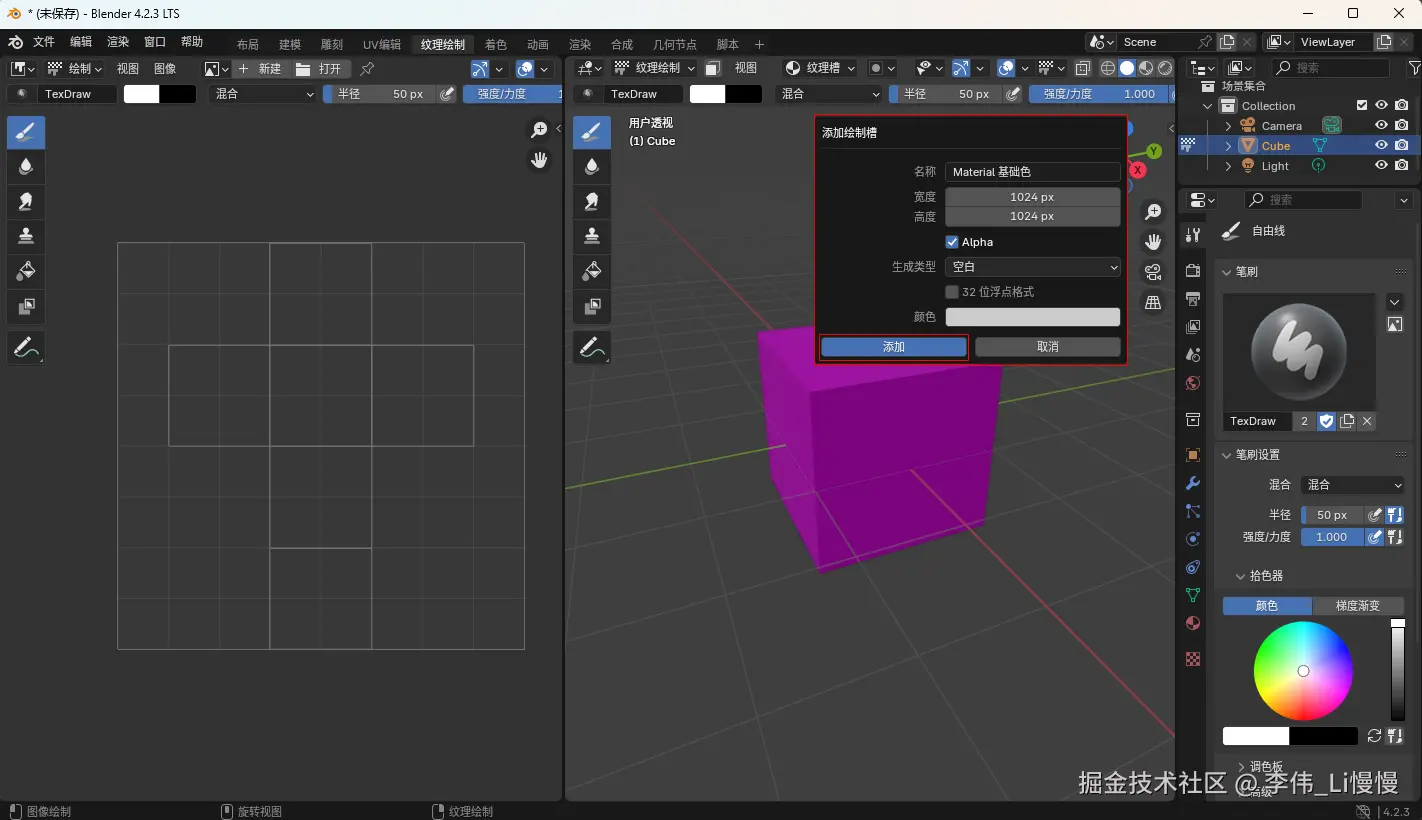Pin the image in the image editor

pos(367,69)
